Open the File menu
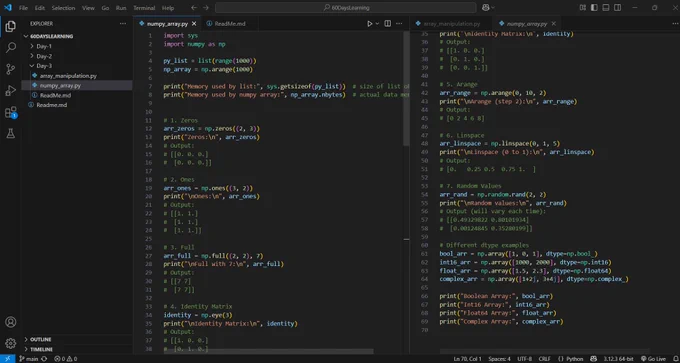This screenshot has width=680, height=363. (23, 8)
